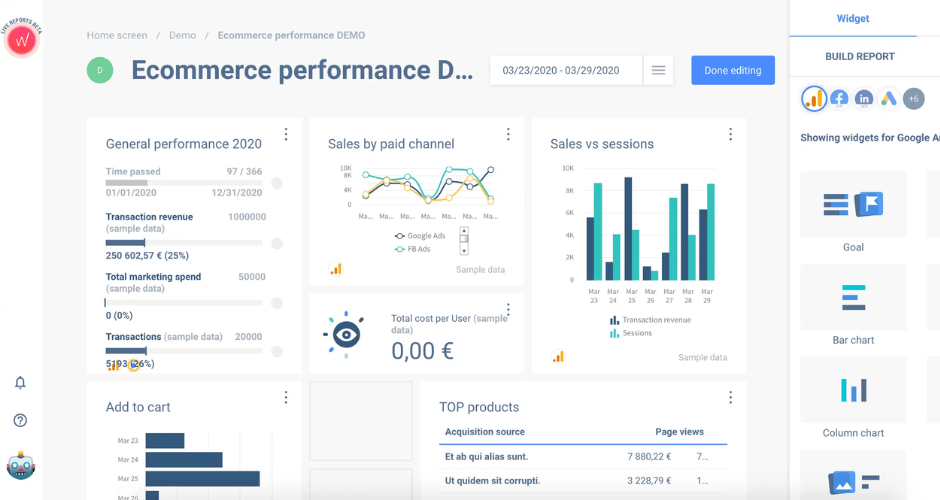This screenshot has height=500, width=940.
Task: Open Sales vs sessions widget options menu
Action: click(x=730, y=134)
